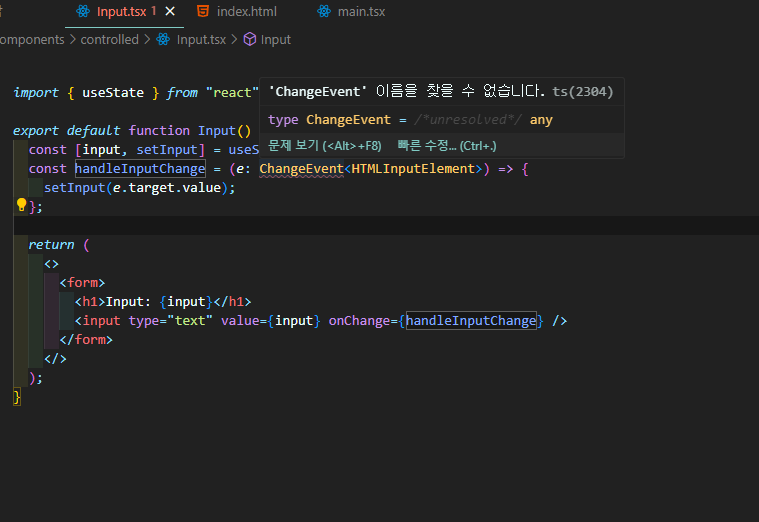
Task: Click the opening form tag in JSX
Action: [x=82, y=283]
